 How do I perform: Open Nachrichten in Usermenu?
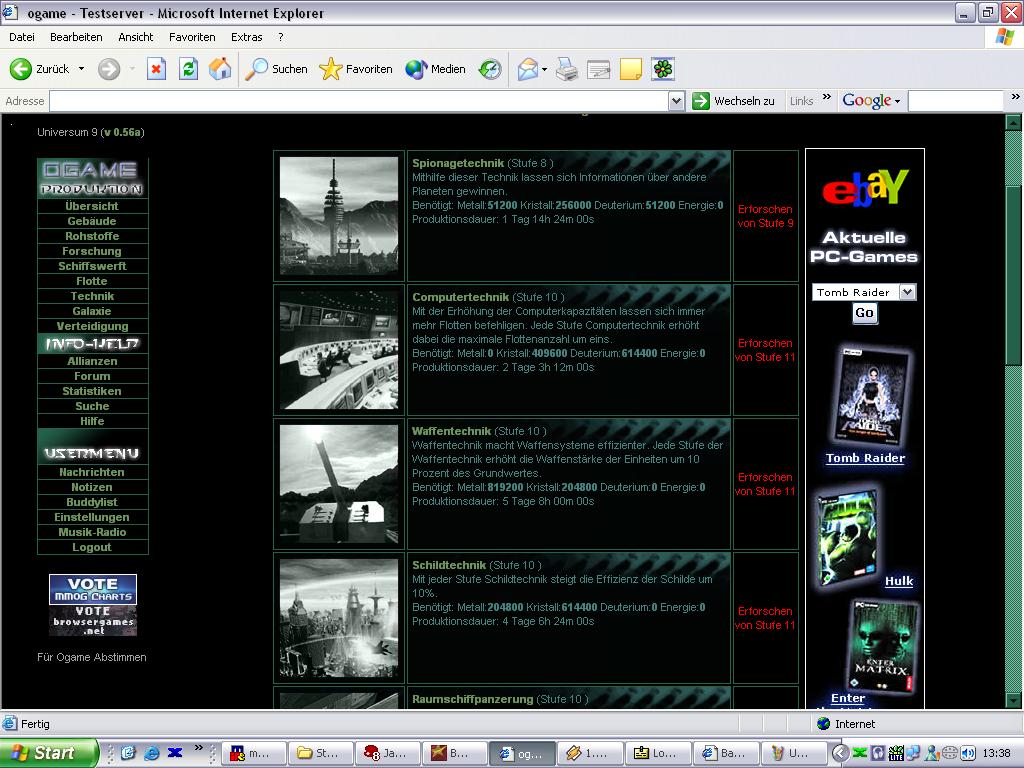(x=92, y=472)
